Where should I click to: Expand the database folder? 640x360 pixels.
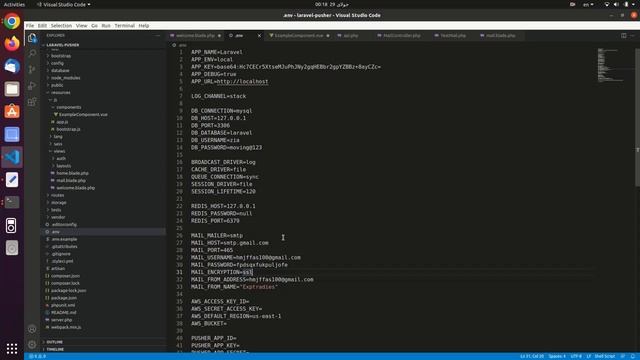click(x=60, y=71)
